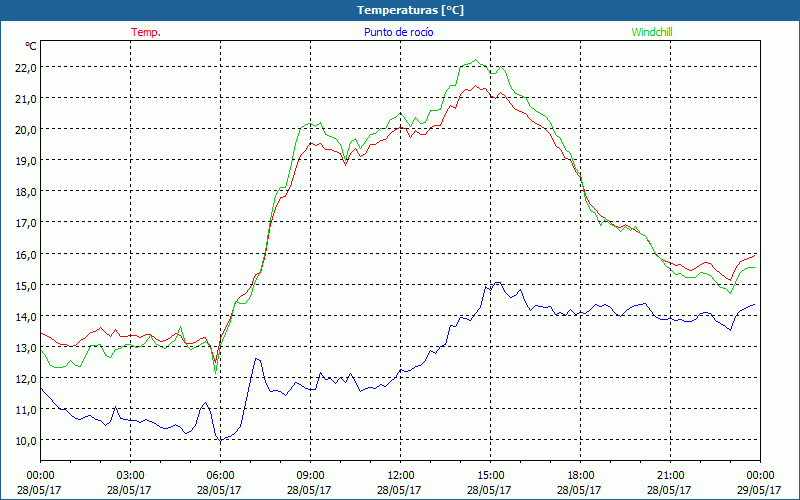Select the green 'Windchill' legend label

click(652, 32)
